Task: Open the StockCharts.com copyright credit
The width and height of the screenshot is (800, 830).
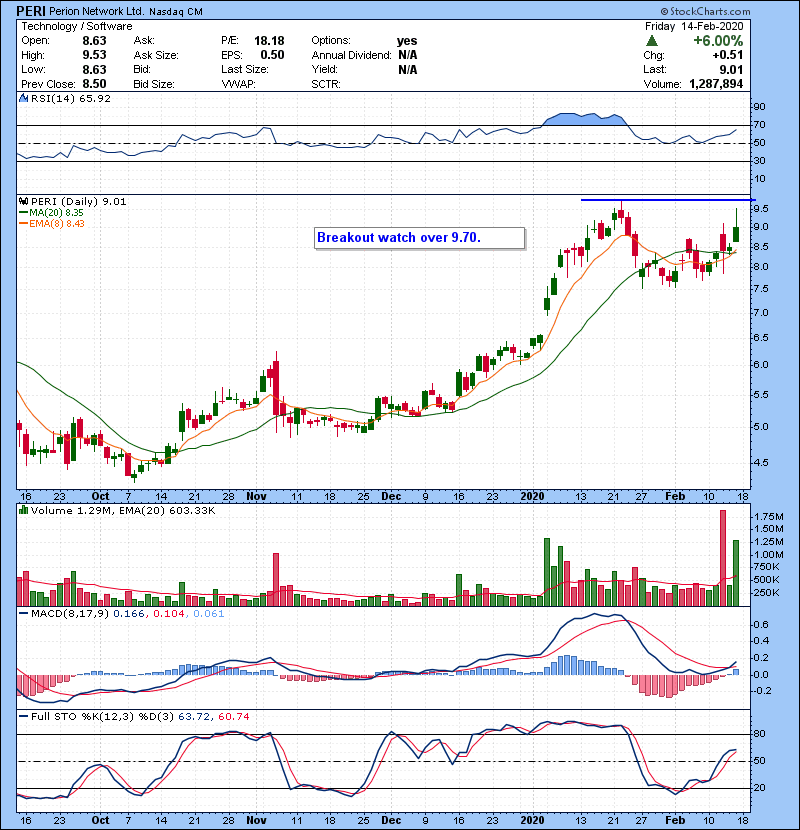Action: pyautogui.click(x=705, y=11)
